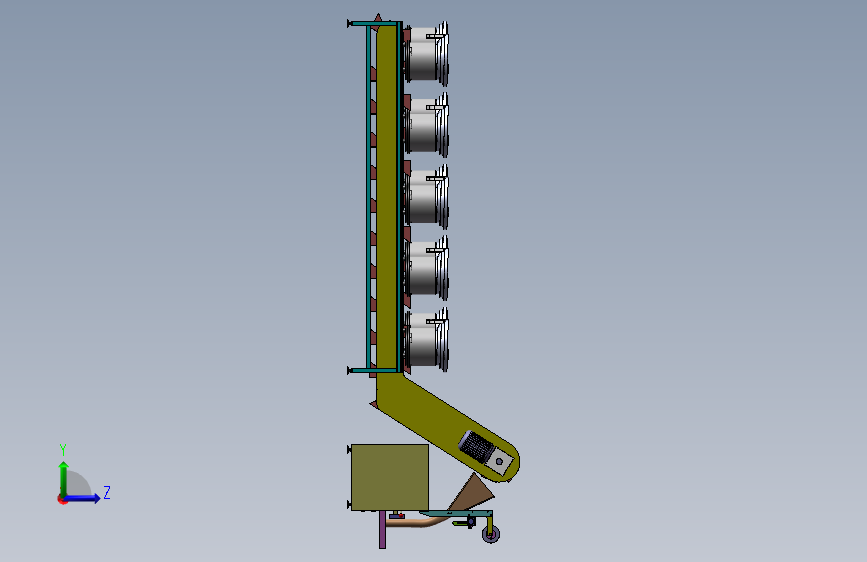Select the tall olive vertical column
Viewport: 867px width, 562px height.
tap(387, 199)
